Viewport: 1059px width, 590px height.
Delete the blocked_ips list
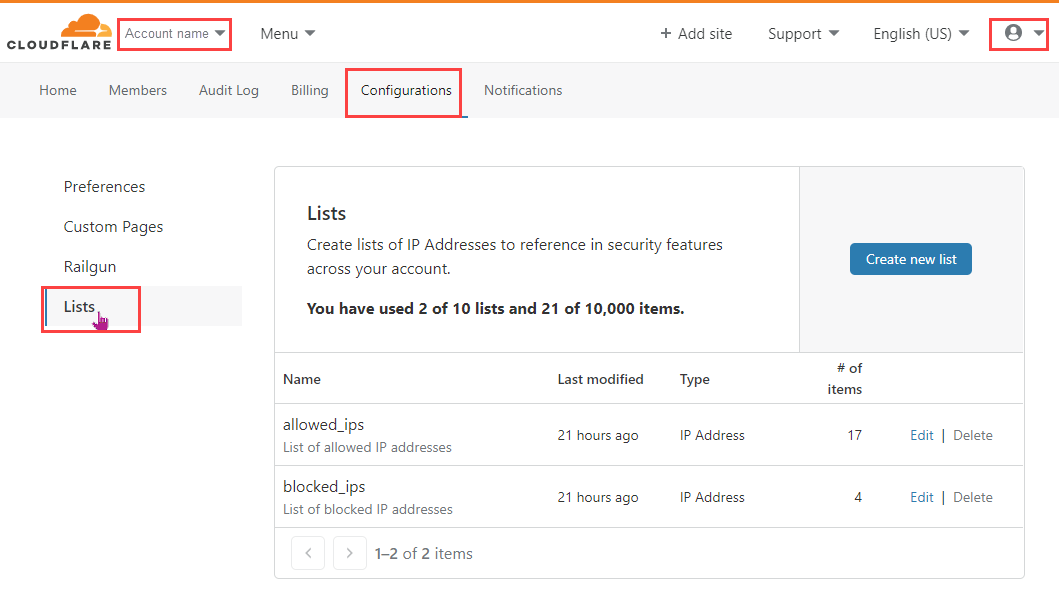pyautogui.click(x=972, y=497)
